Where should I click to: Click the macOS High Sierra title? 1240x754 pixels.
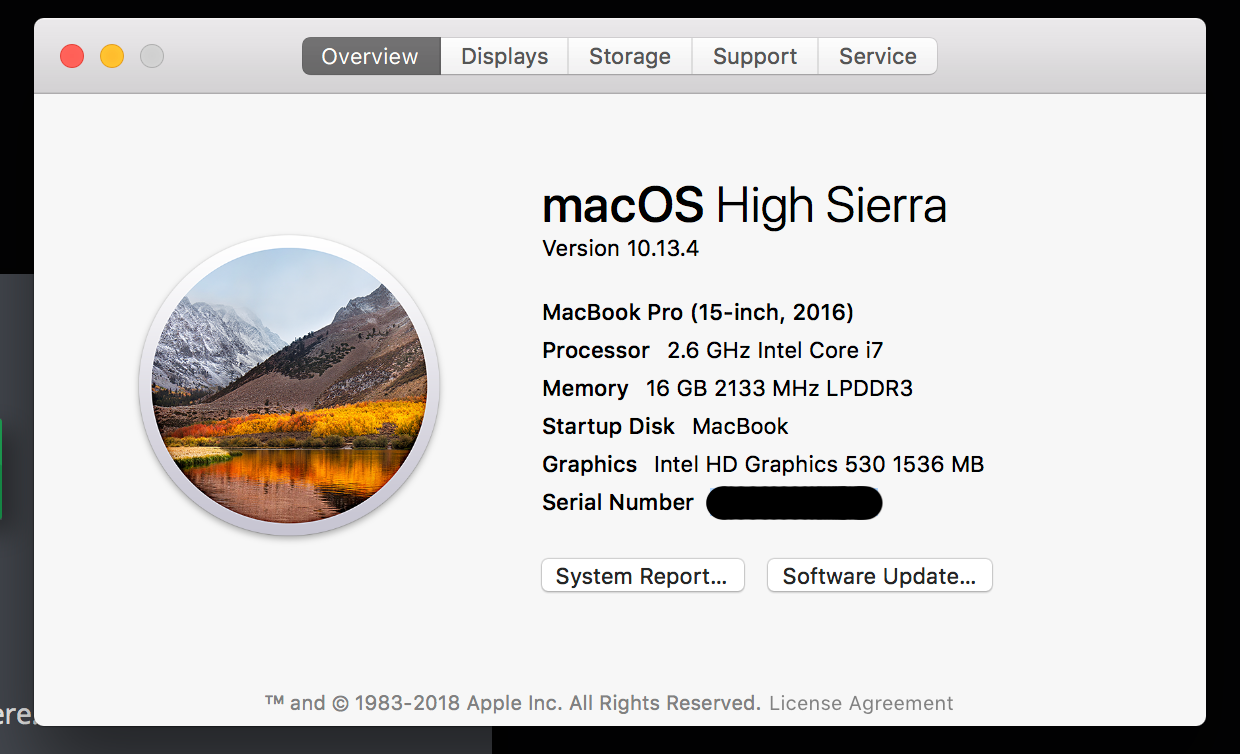click(744, 205)
